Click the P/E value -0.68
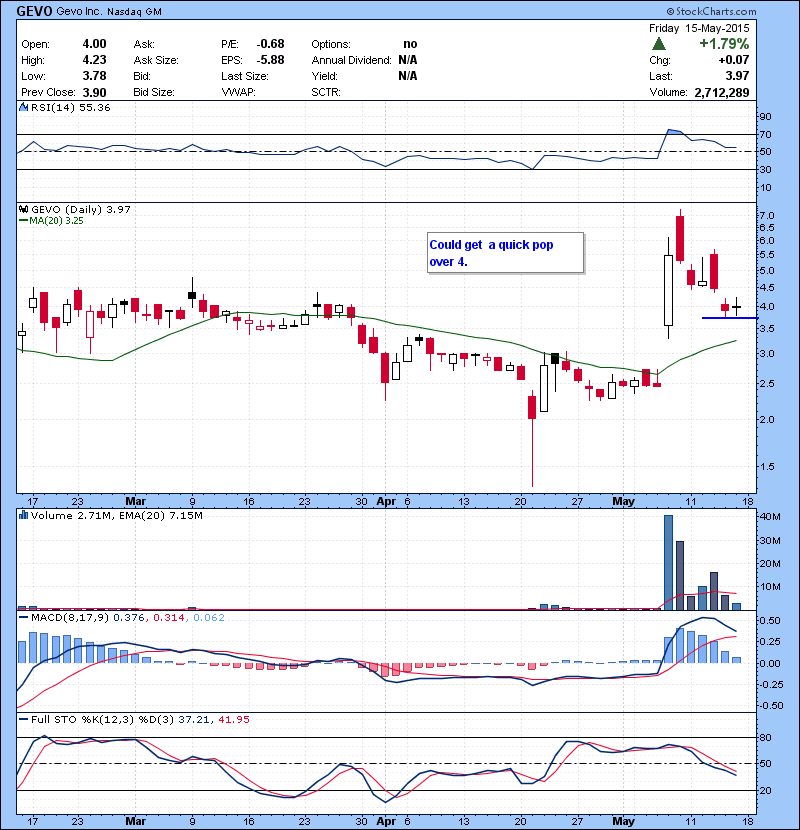Viewport: 800px width, 830px height. pyautogui.click(x=271, y=44)
